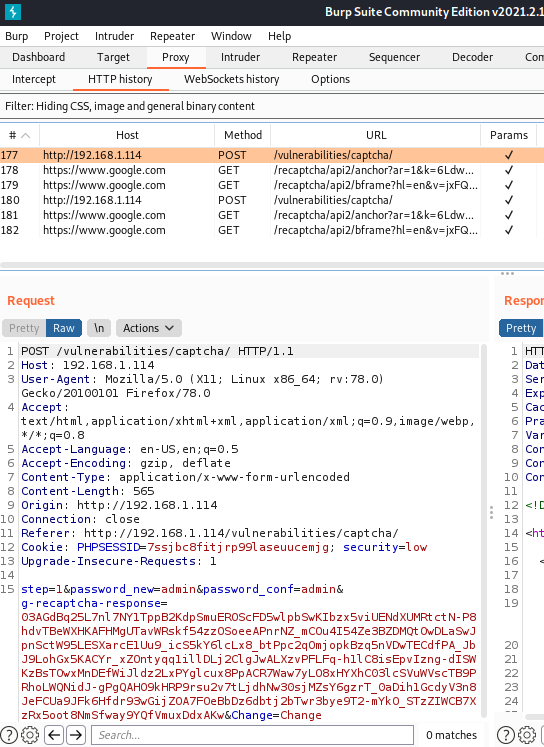Open the filter bar settings
544x747 pixels.
pyautogui.click(x=272, y=106)
